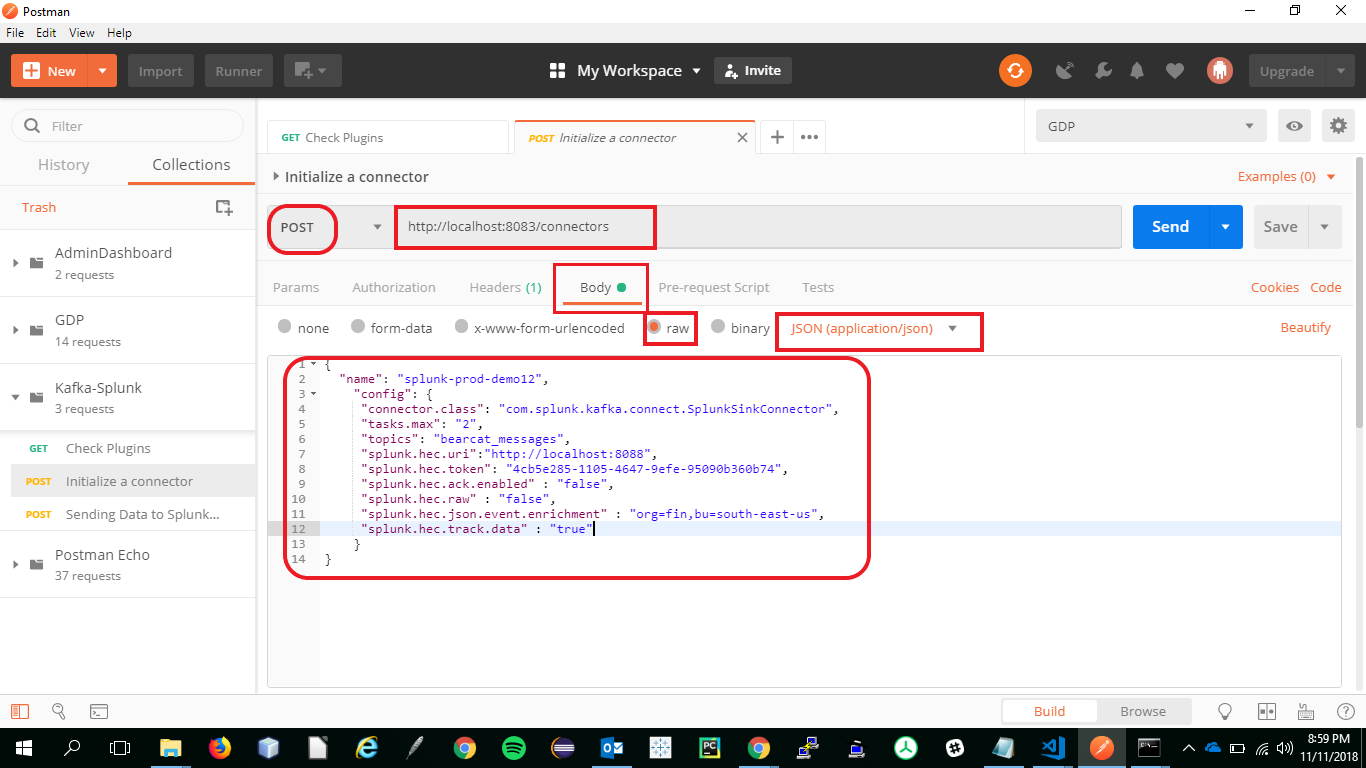Viewport: 1366px width, 768px height.
Task: Select the form-data body type
Action: [x=357, y=327]
